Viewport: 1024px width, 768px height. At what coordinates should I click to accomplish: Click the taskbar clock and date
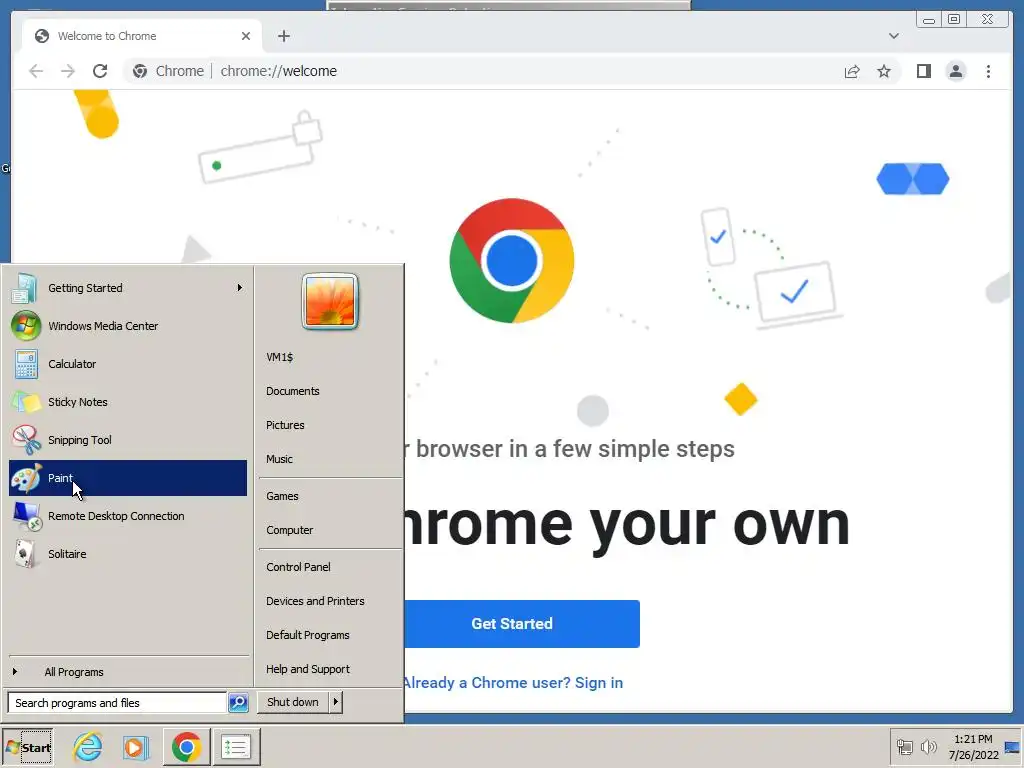click(x=973, y=747)
